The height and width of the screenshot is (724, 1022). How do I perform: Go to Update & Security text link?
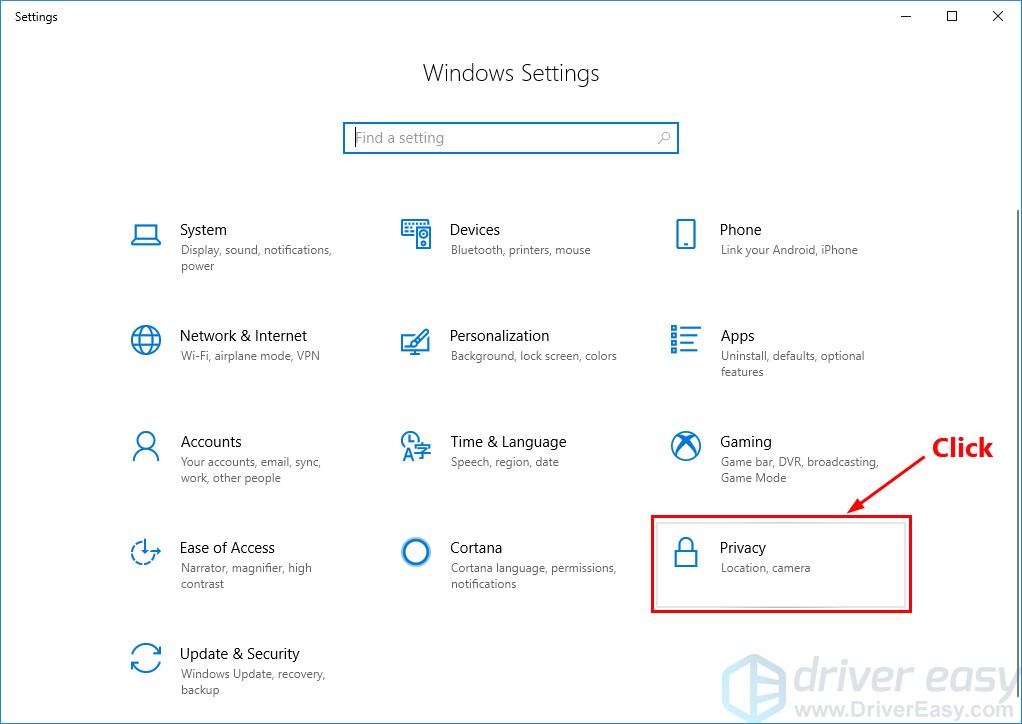[x=239, y=654]
